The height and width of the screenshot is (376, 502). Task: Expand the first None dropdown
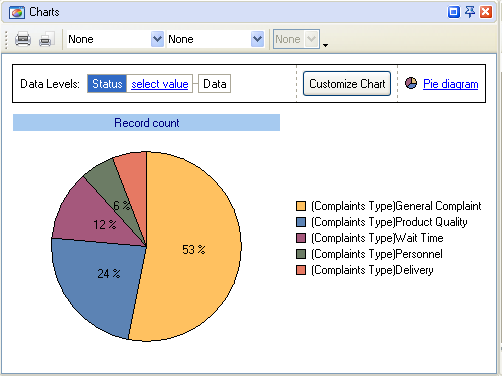pos(157,39)
